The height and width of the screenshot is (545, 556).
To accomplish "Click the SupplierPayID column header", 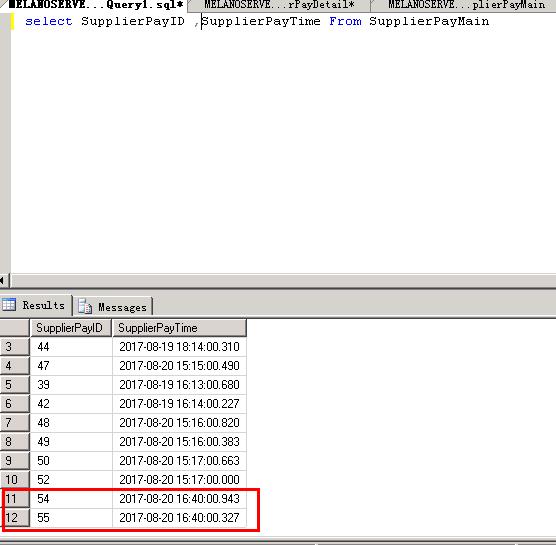I will (71, 328).
